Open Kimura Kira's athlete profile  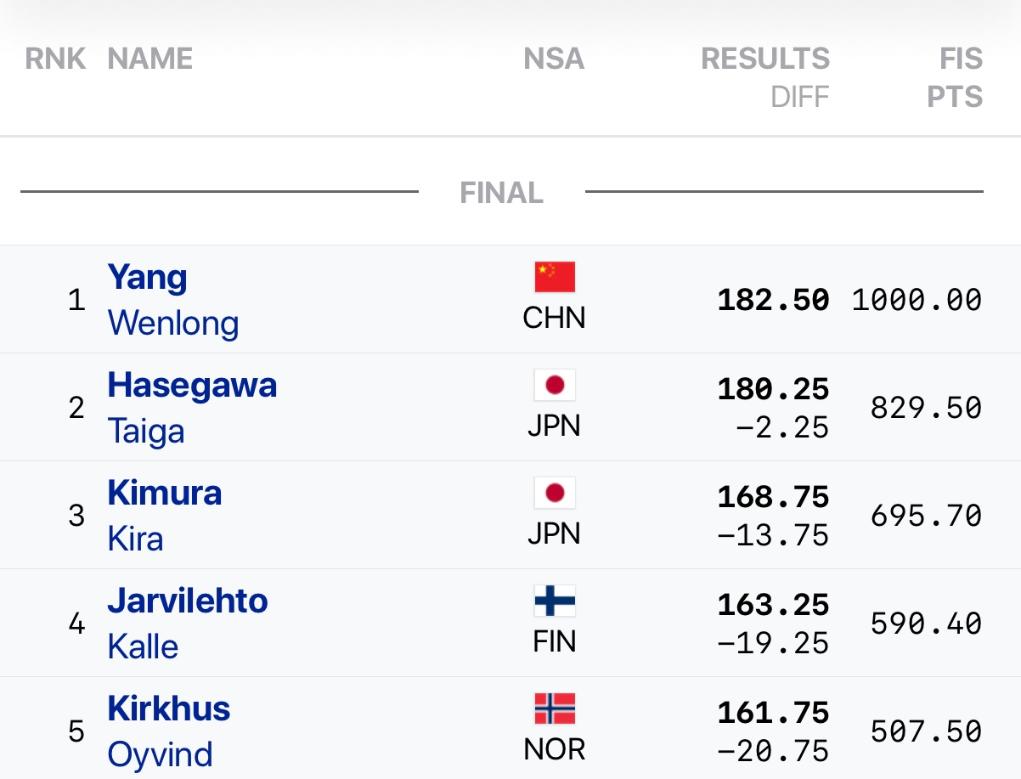click(x=164, y=516)
